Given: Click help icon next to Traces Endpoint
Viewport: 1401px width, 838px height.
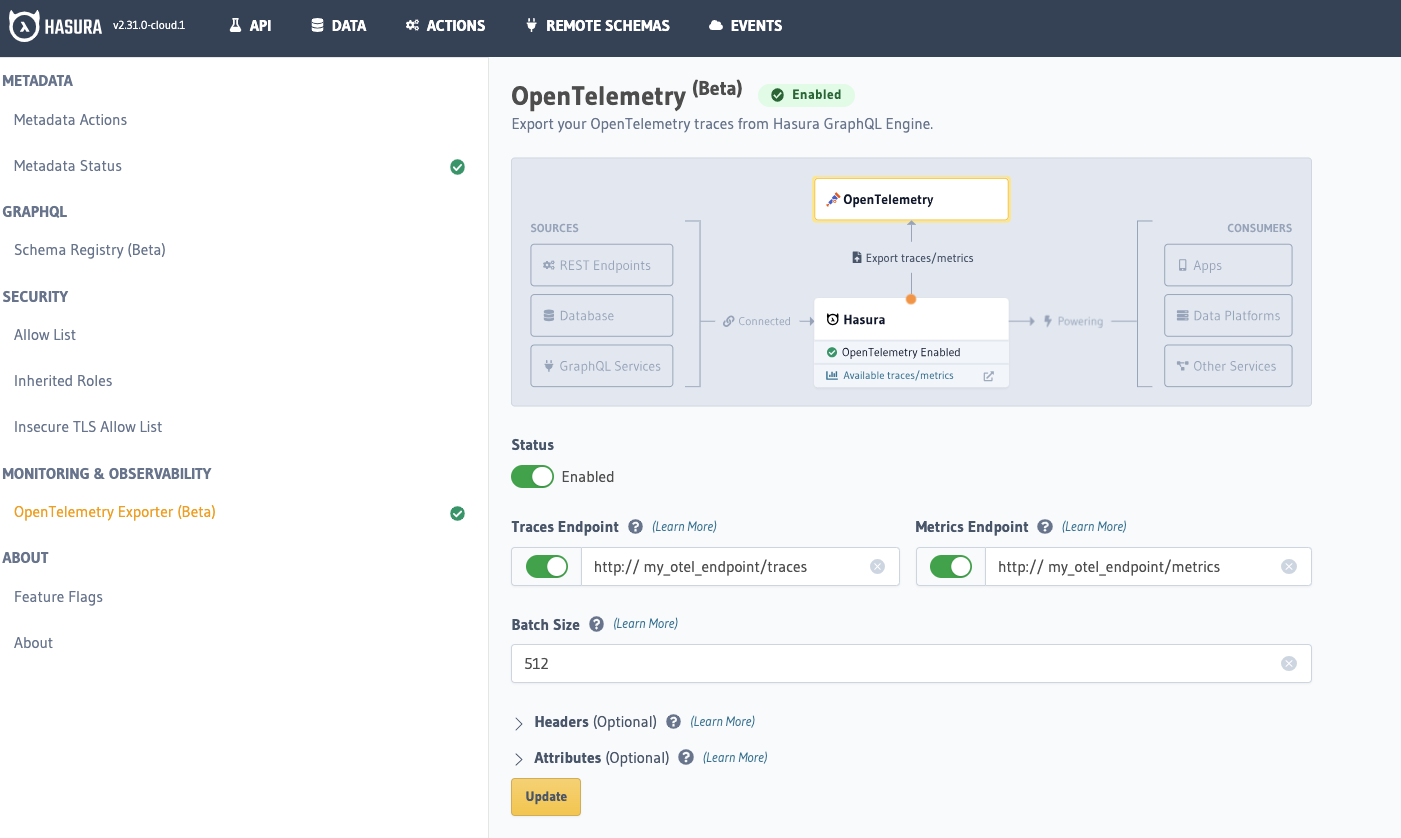Looking at the screenshot, I should coord(636,527).
